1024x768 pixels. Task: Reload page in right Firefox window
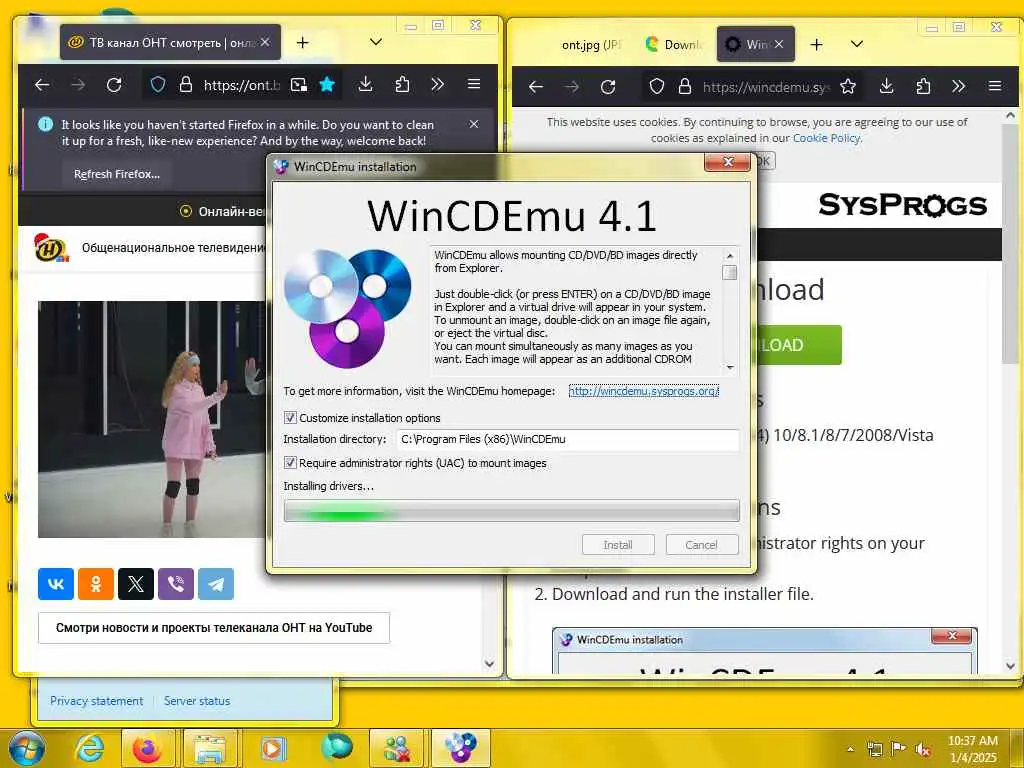(608, 86)
